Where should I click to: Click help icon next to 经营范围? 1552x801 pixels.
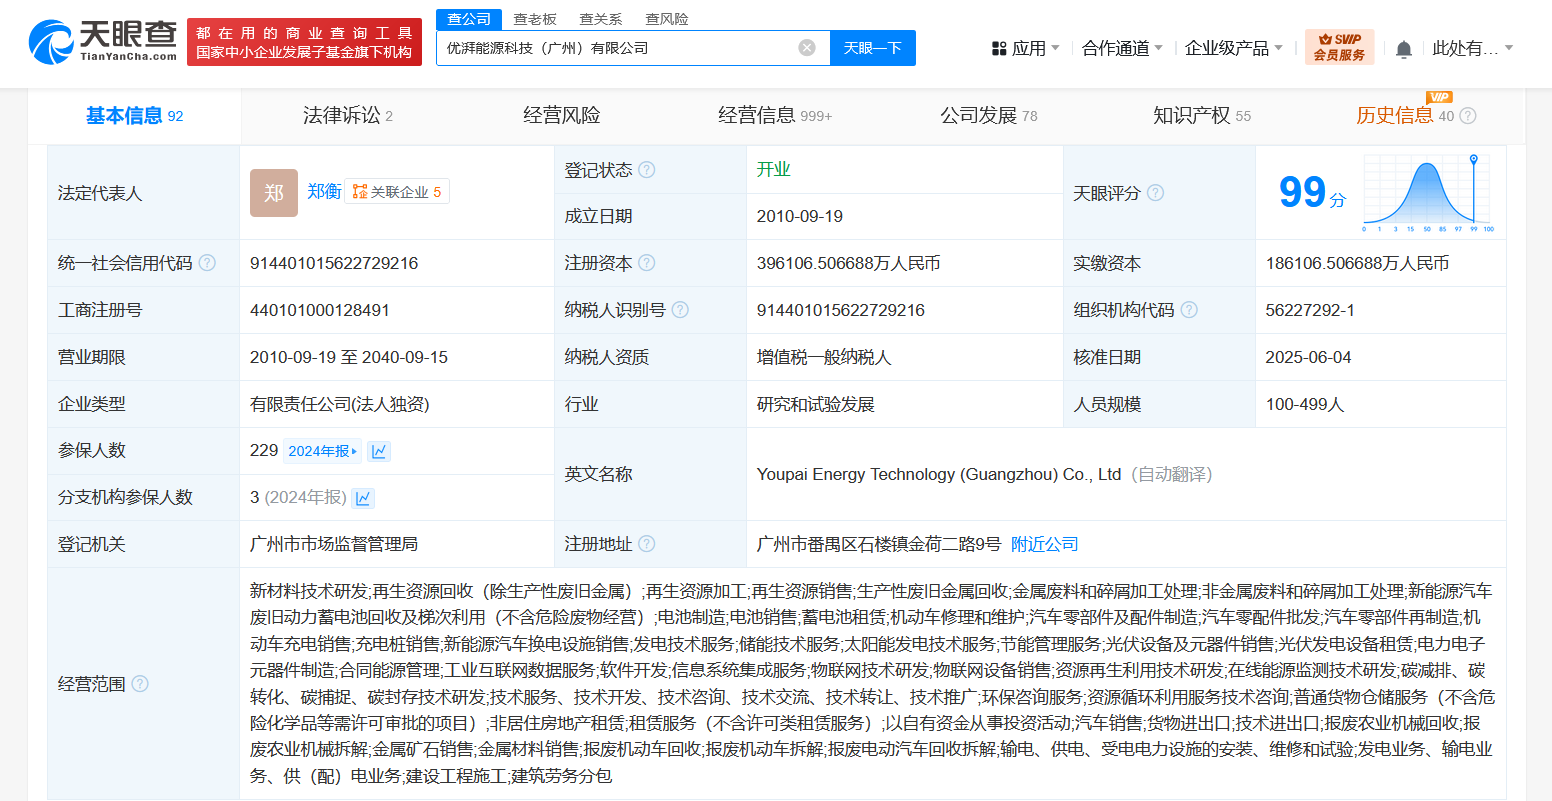pos(140,684)
